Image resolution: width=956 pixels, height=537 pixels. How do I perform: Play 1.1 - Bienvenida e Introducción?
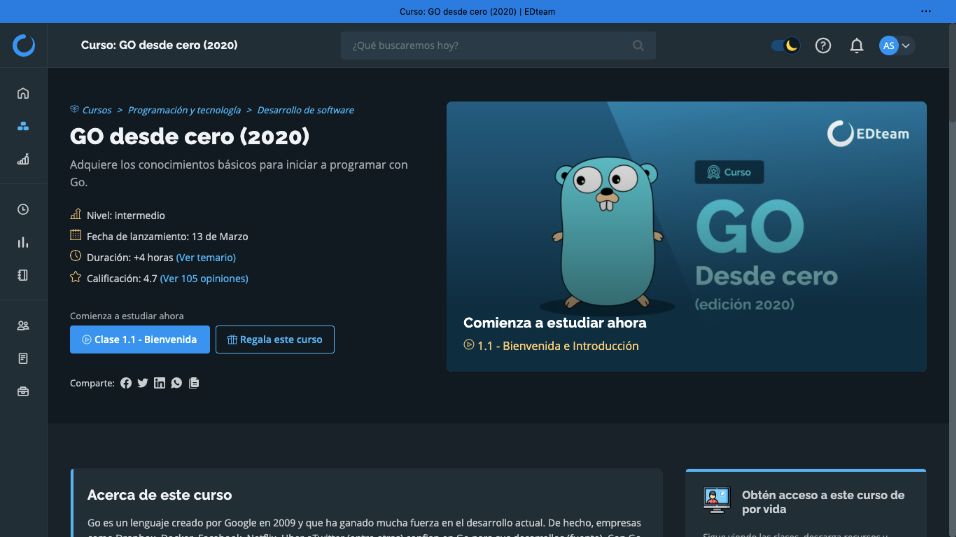click(x=551, y=346)
